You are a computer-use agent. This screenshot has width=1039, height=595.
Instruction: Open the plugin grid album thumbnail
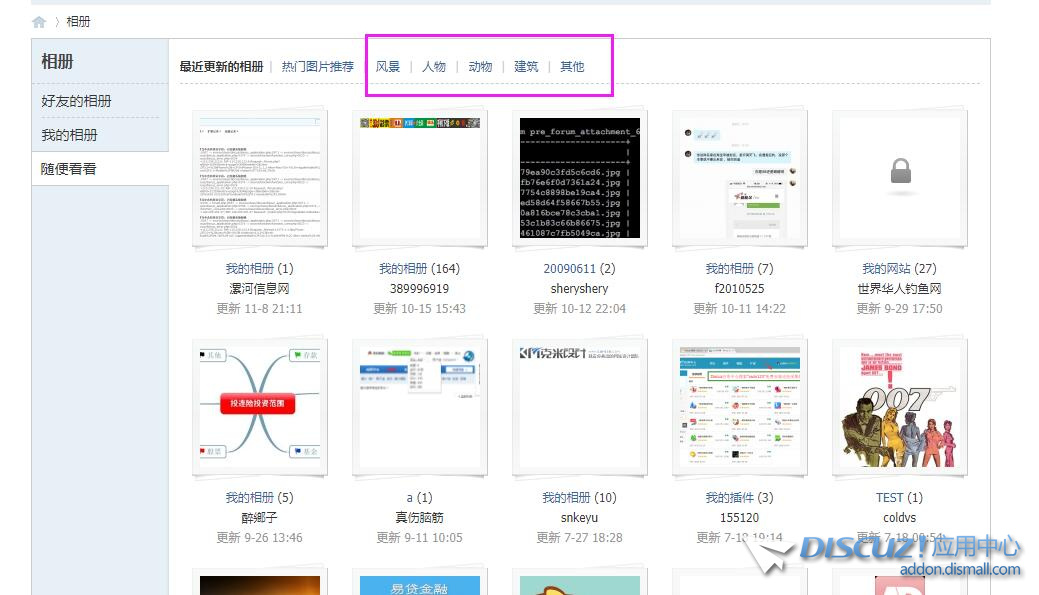point(739,406)
